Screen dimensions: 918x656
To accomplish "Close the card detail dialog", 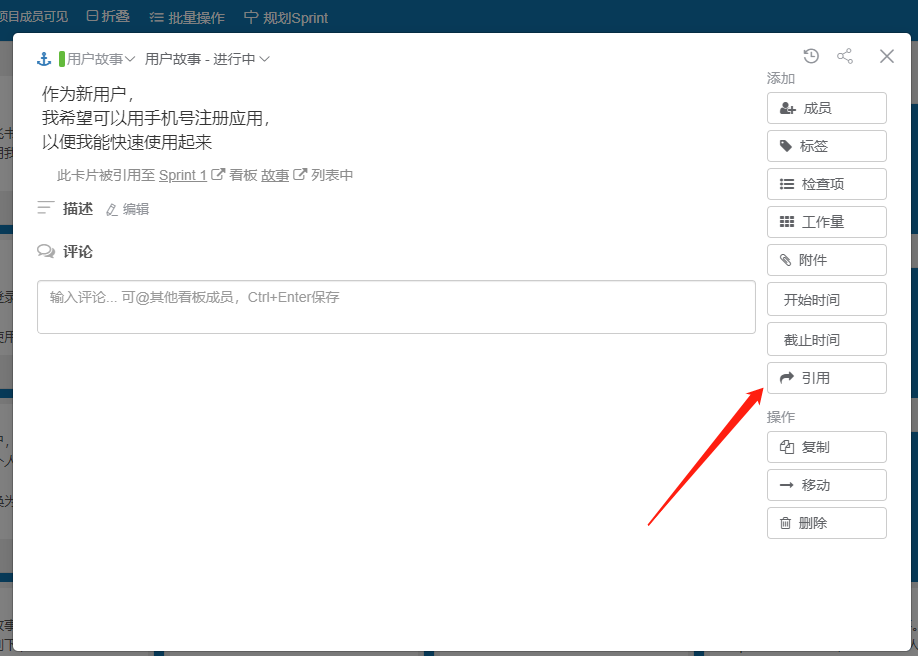I will (887, 56).
